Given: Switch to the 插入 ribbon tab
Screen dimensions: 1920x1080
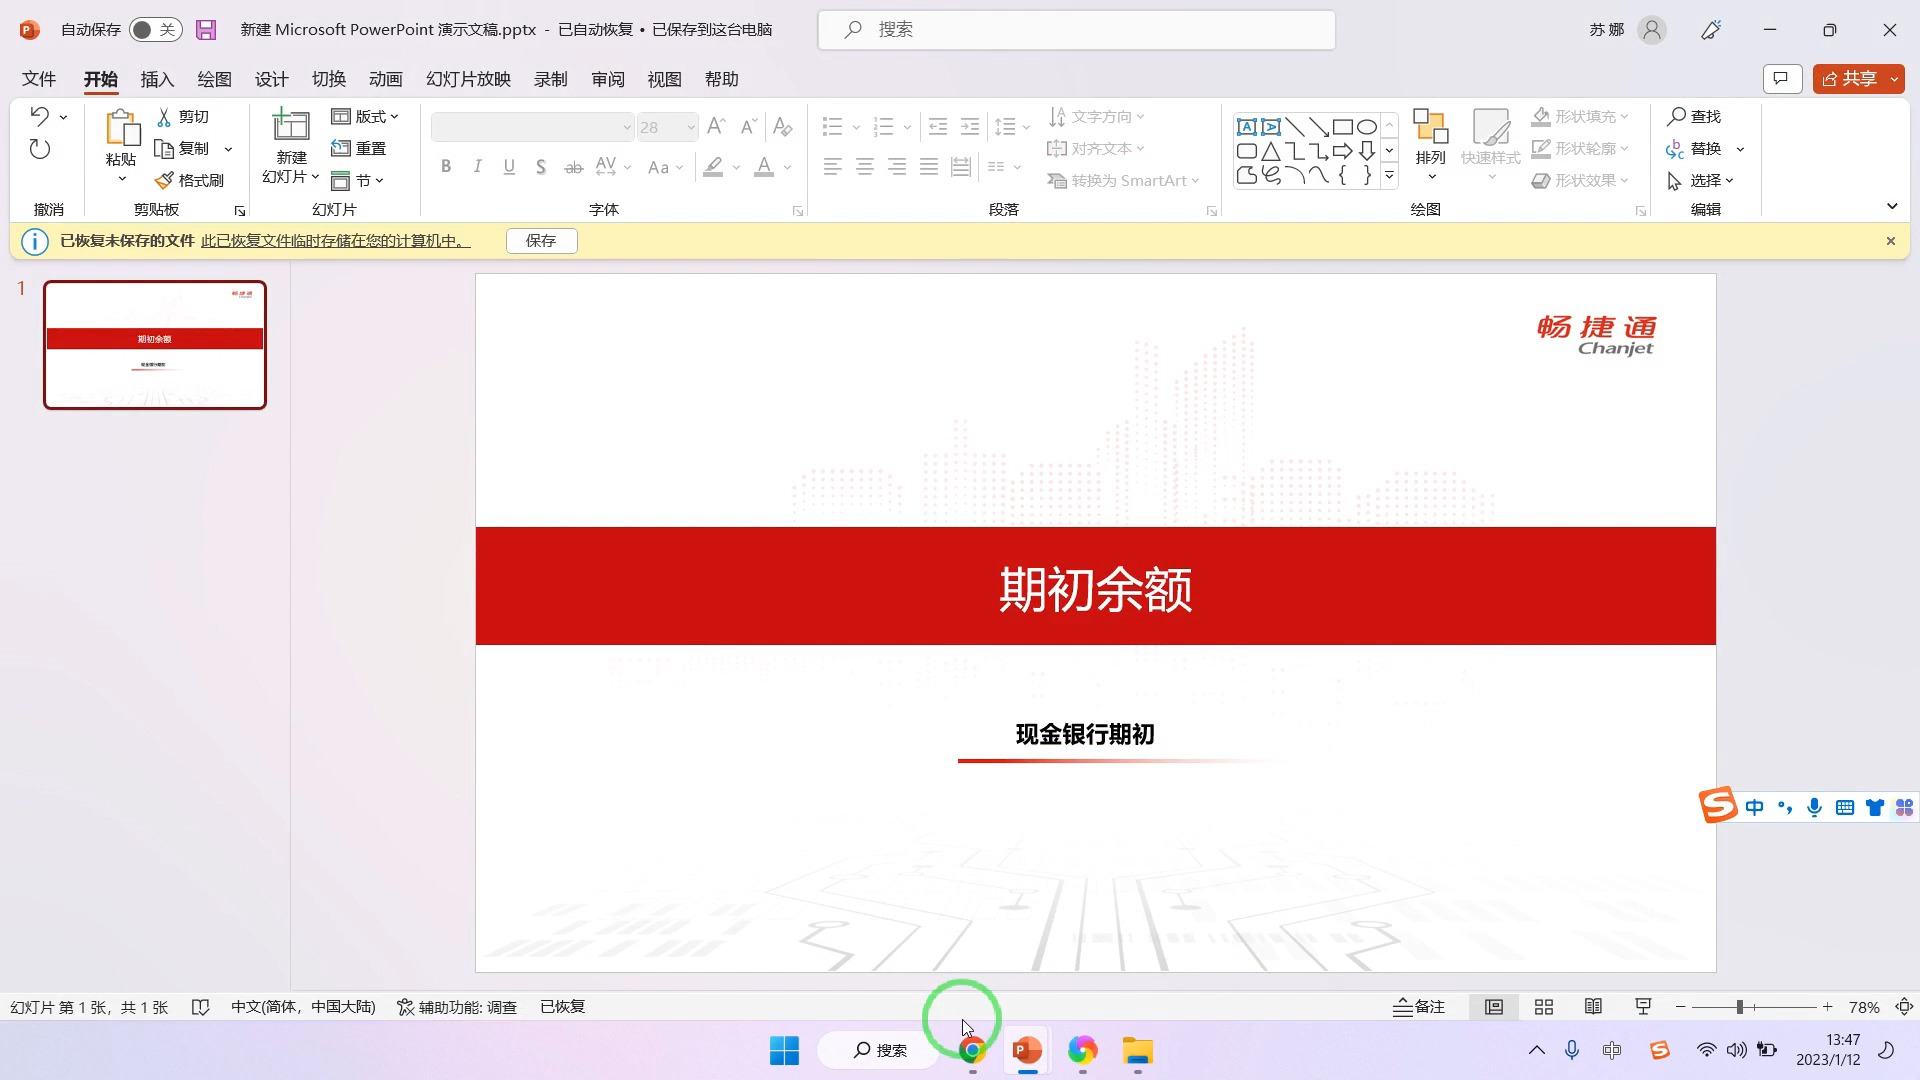Looking at the screenshot, I should pyautogui.click(x=157, y=79).
